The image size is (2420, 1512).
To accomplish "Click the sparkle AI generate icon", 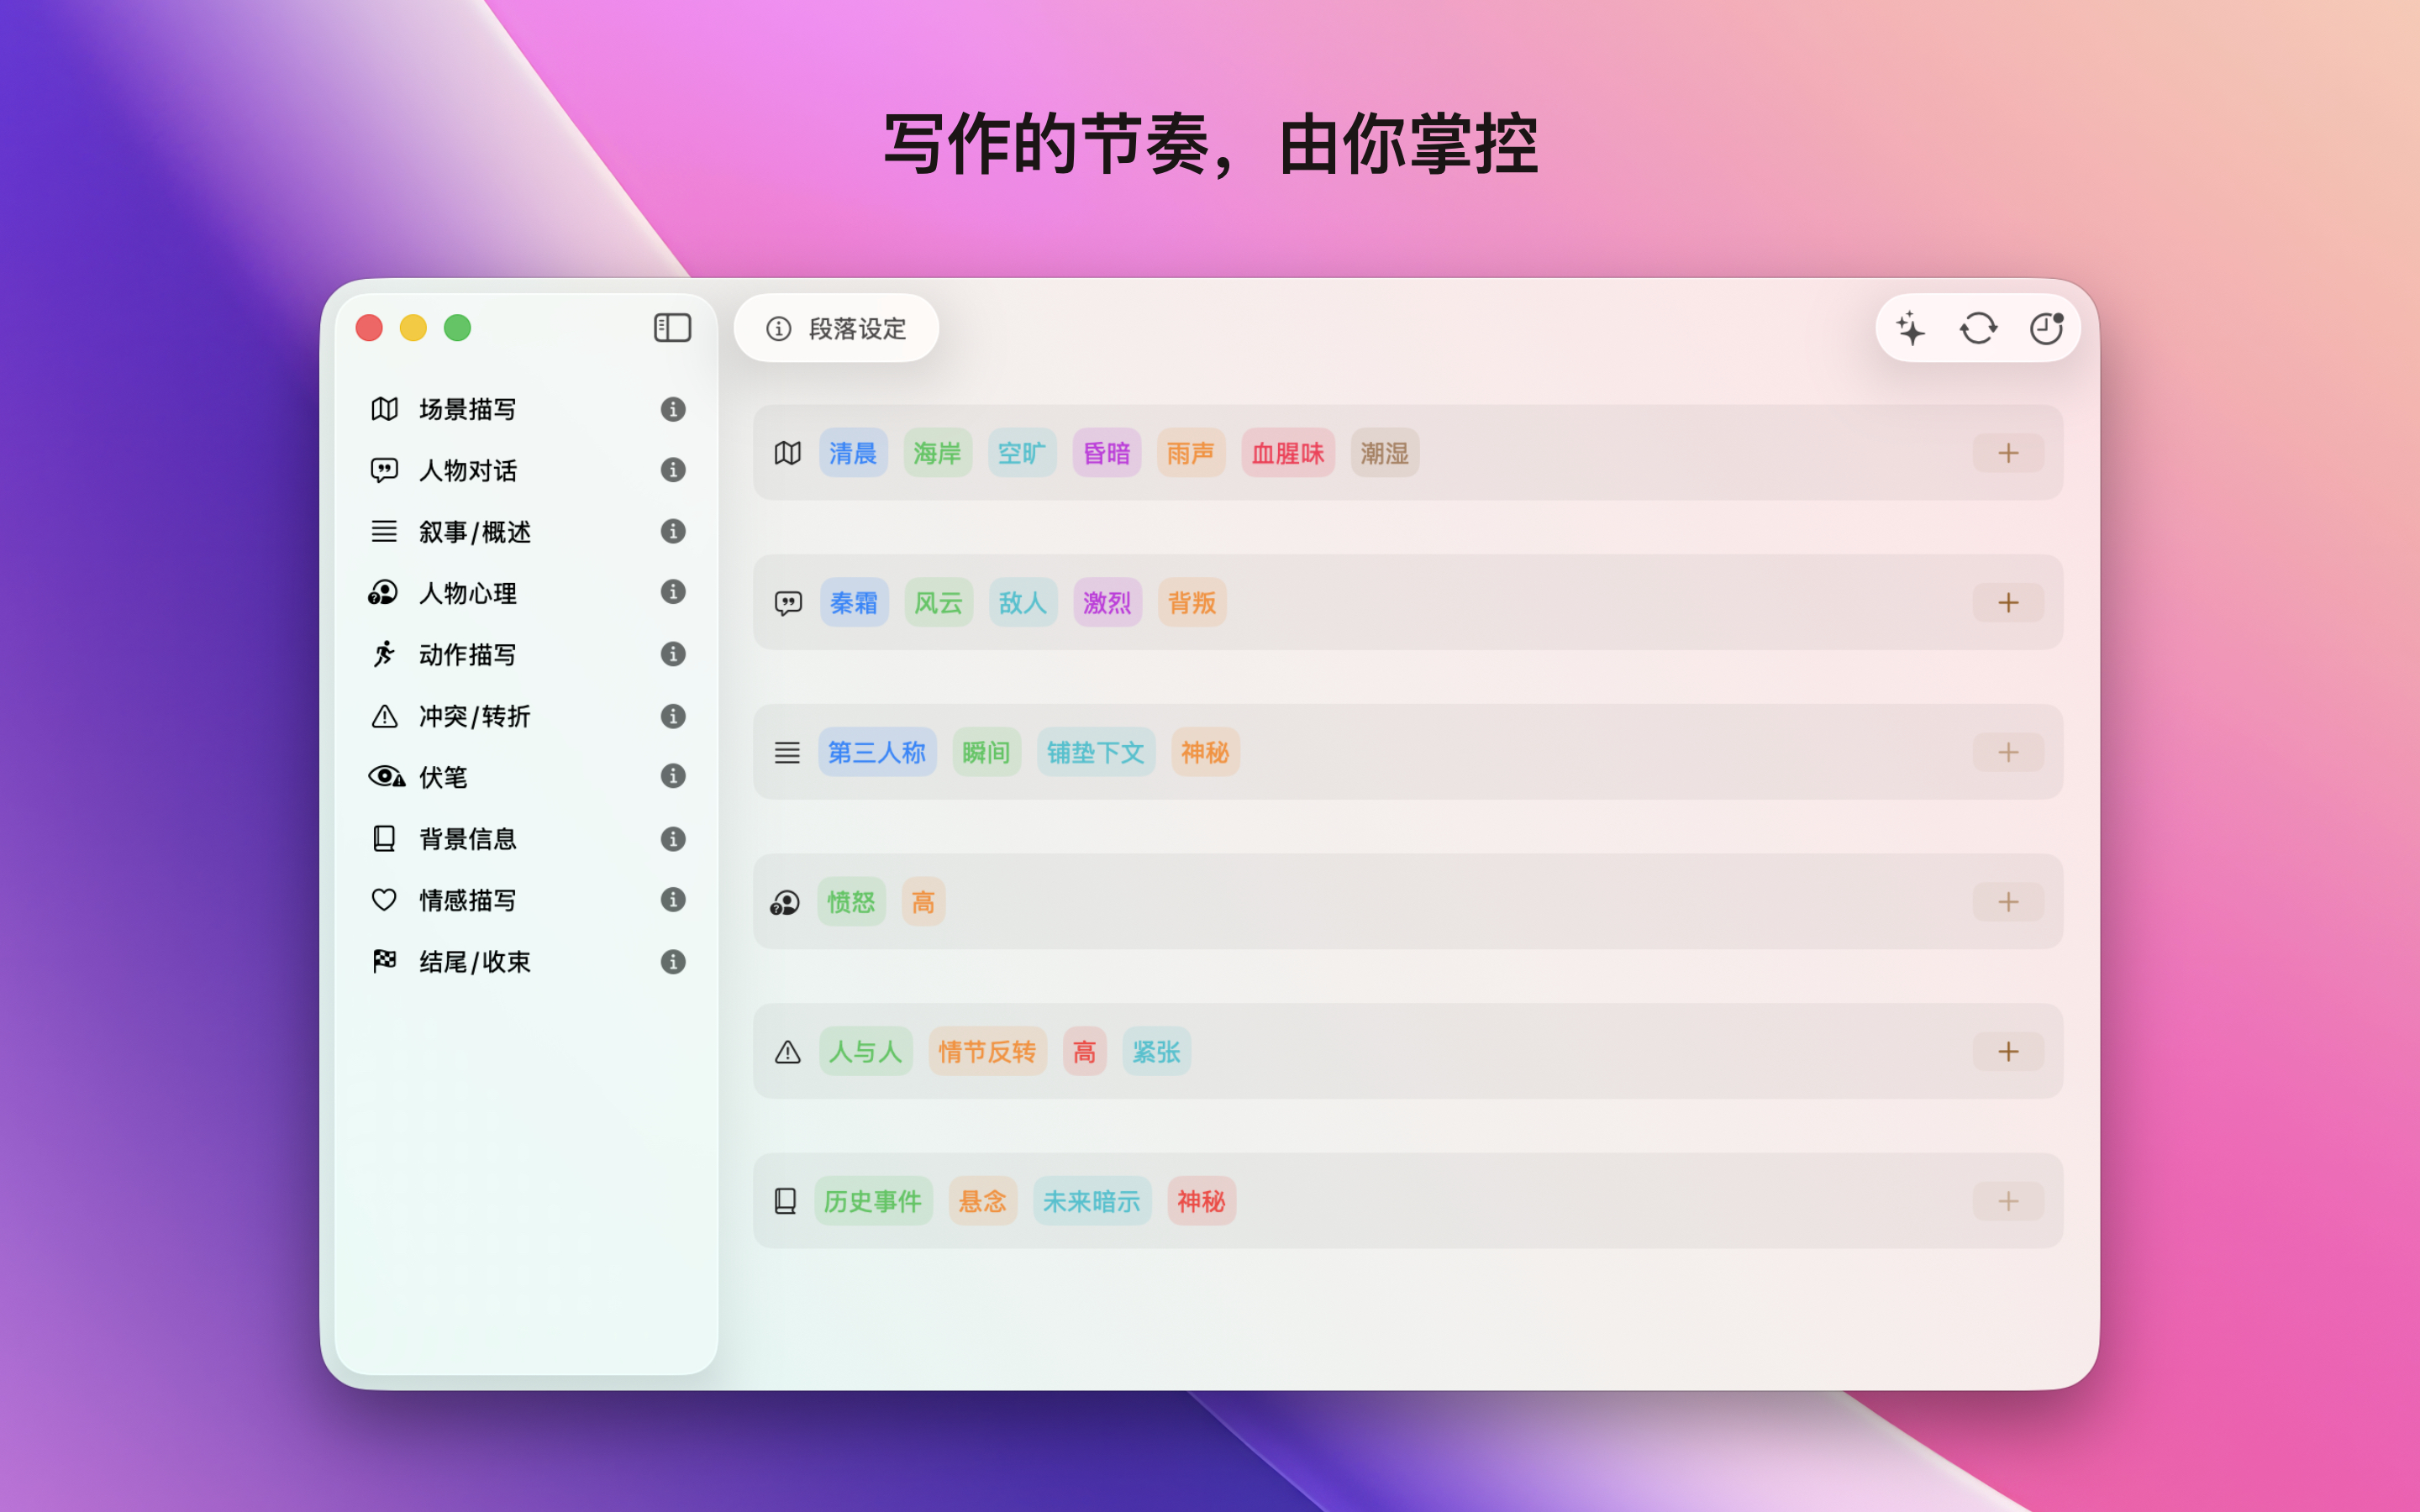I will pos(1910,328).
